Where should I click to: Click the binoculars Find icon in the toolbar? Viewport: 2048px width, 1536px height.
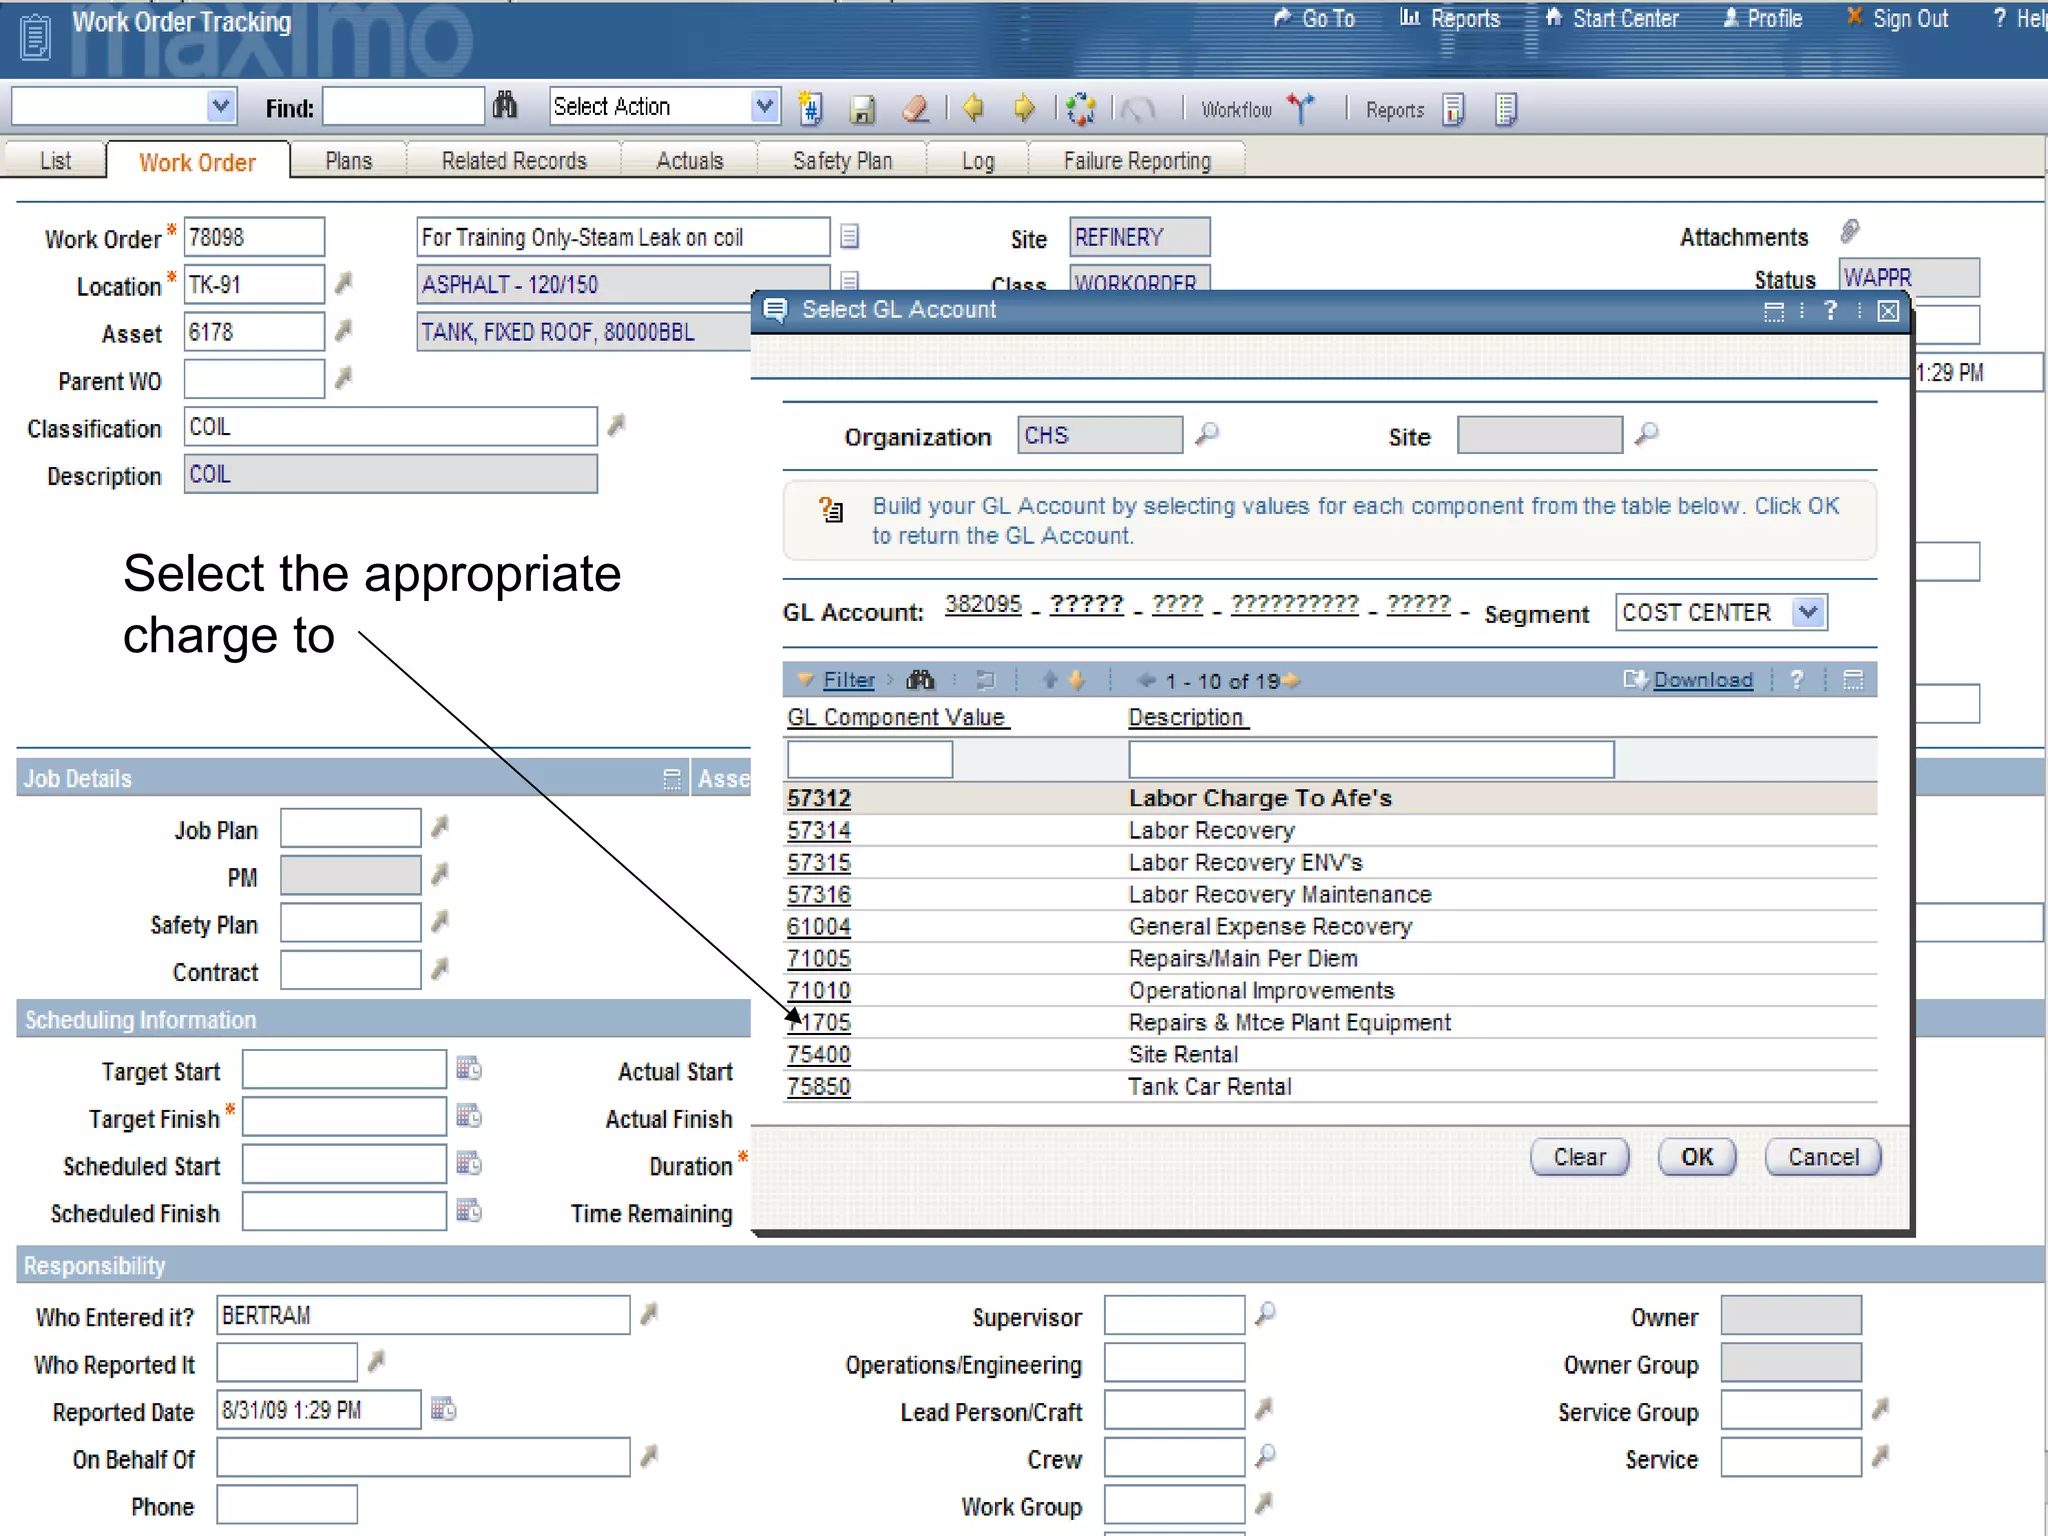click(x=505, y=106)
